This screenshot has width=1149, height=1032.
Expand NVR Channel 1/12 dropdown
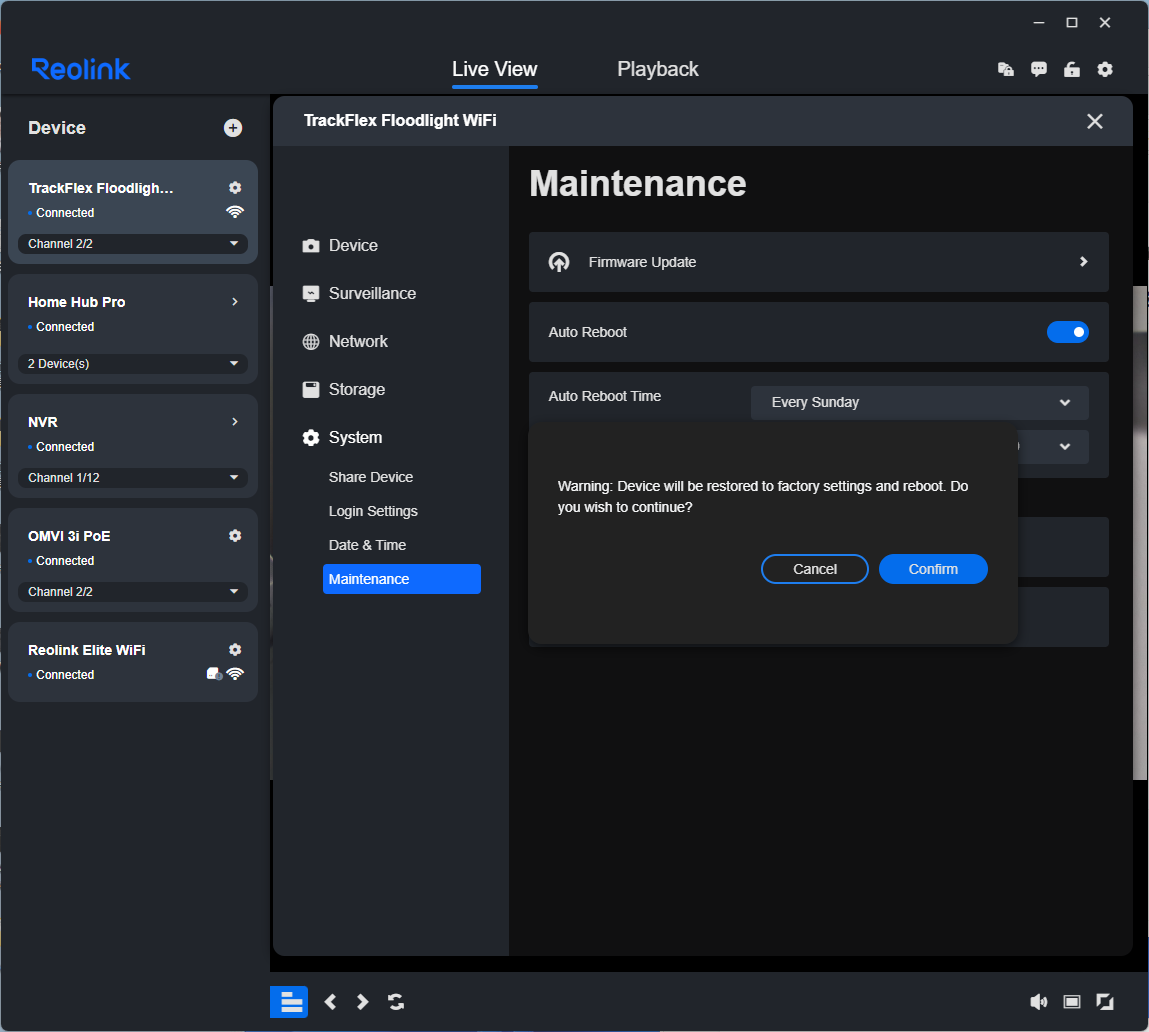click(133, 477)
